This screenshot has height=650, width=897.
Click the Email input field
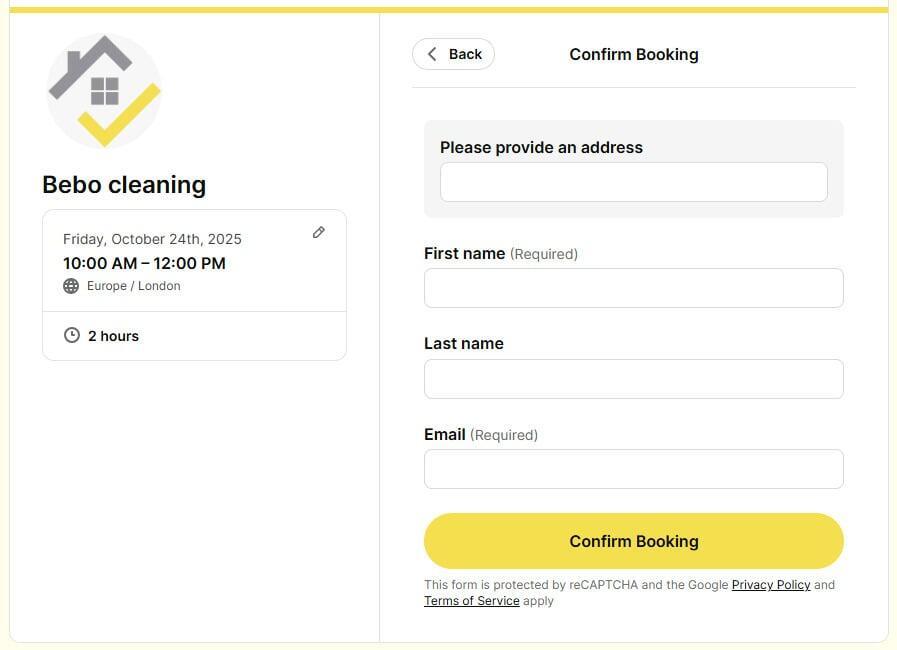point(633,469)
